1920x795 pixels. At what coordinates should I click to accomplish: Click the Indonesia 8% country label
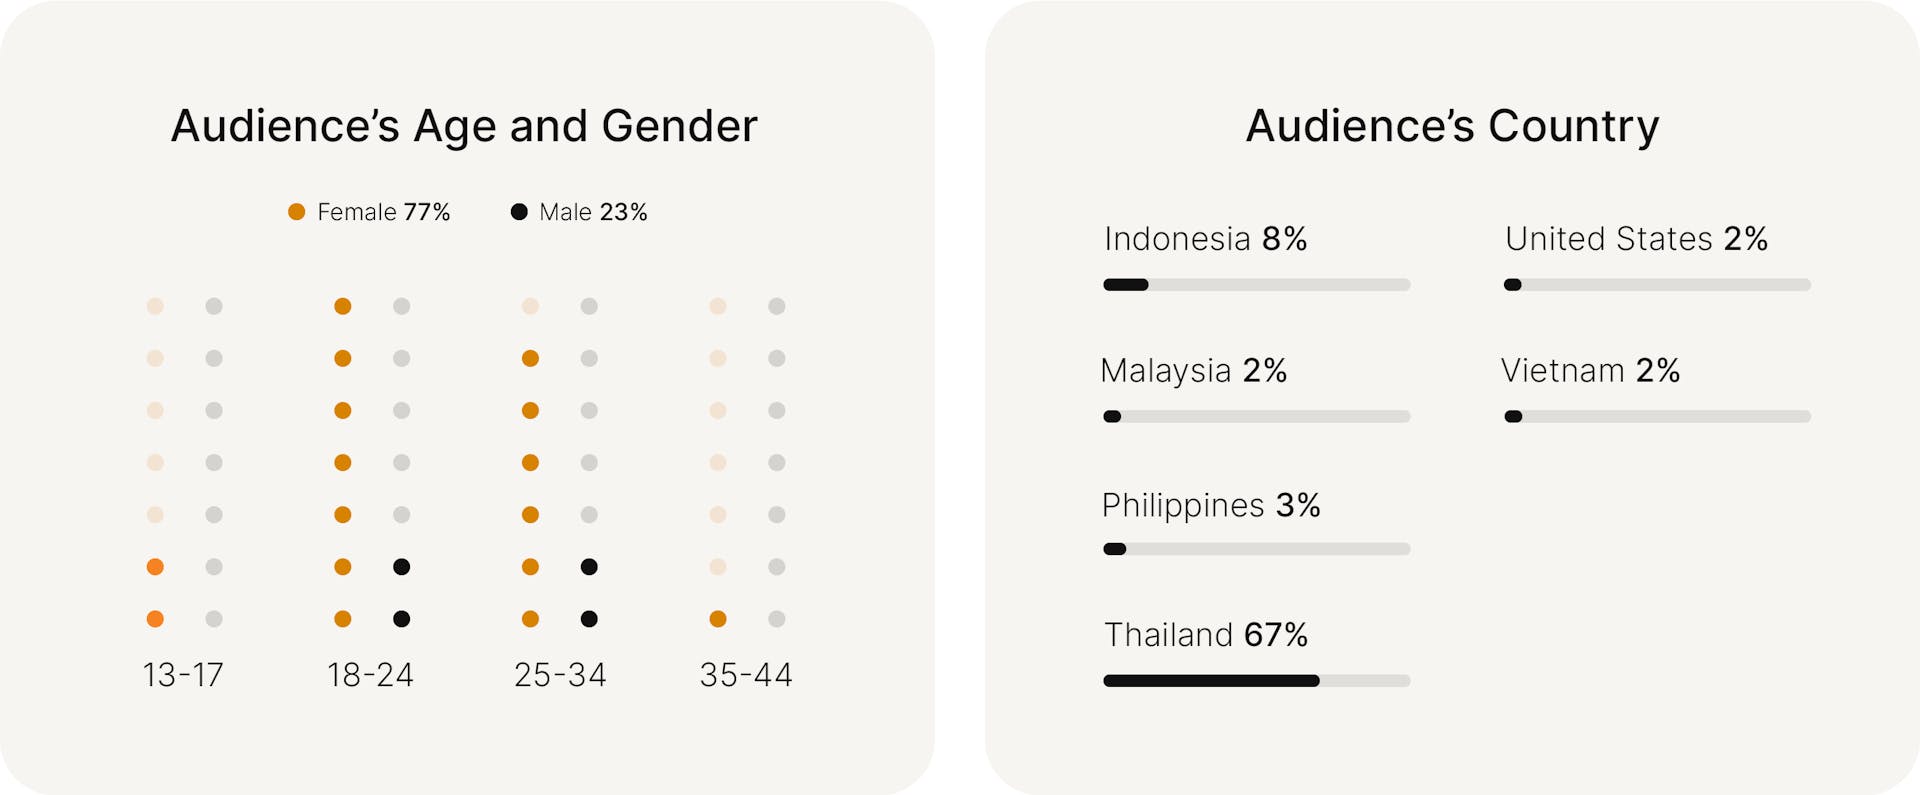1206,239
